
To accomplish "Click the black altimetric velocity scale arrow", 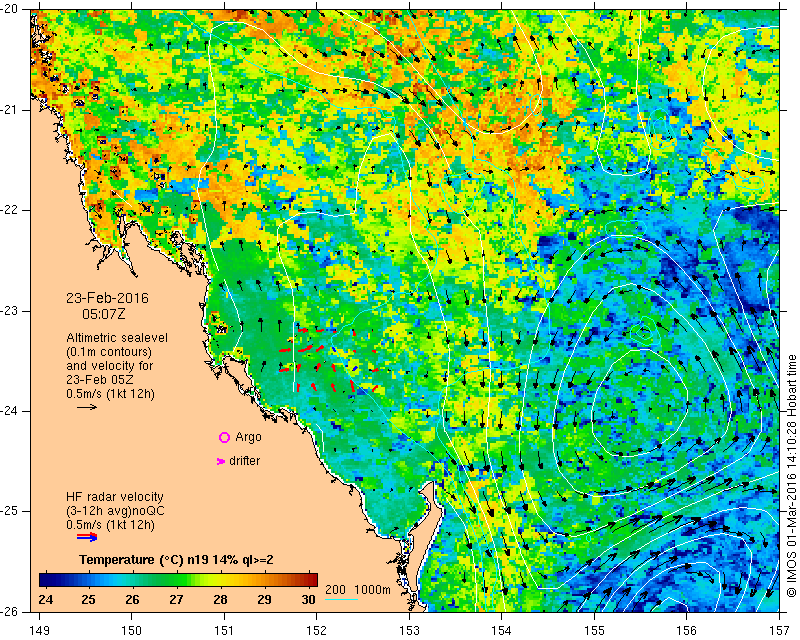I will point(87,407).
